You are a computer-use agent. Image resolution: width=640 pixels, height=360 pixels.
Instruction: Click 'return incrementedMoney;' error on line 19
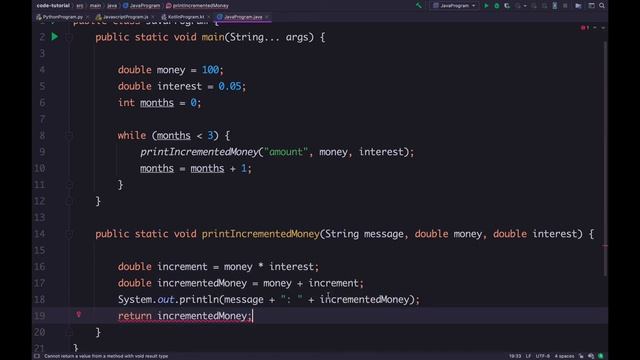click(185, 316)
